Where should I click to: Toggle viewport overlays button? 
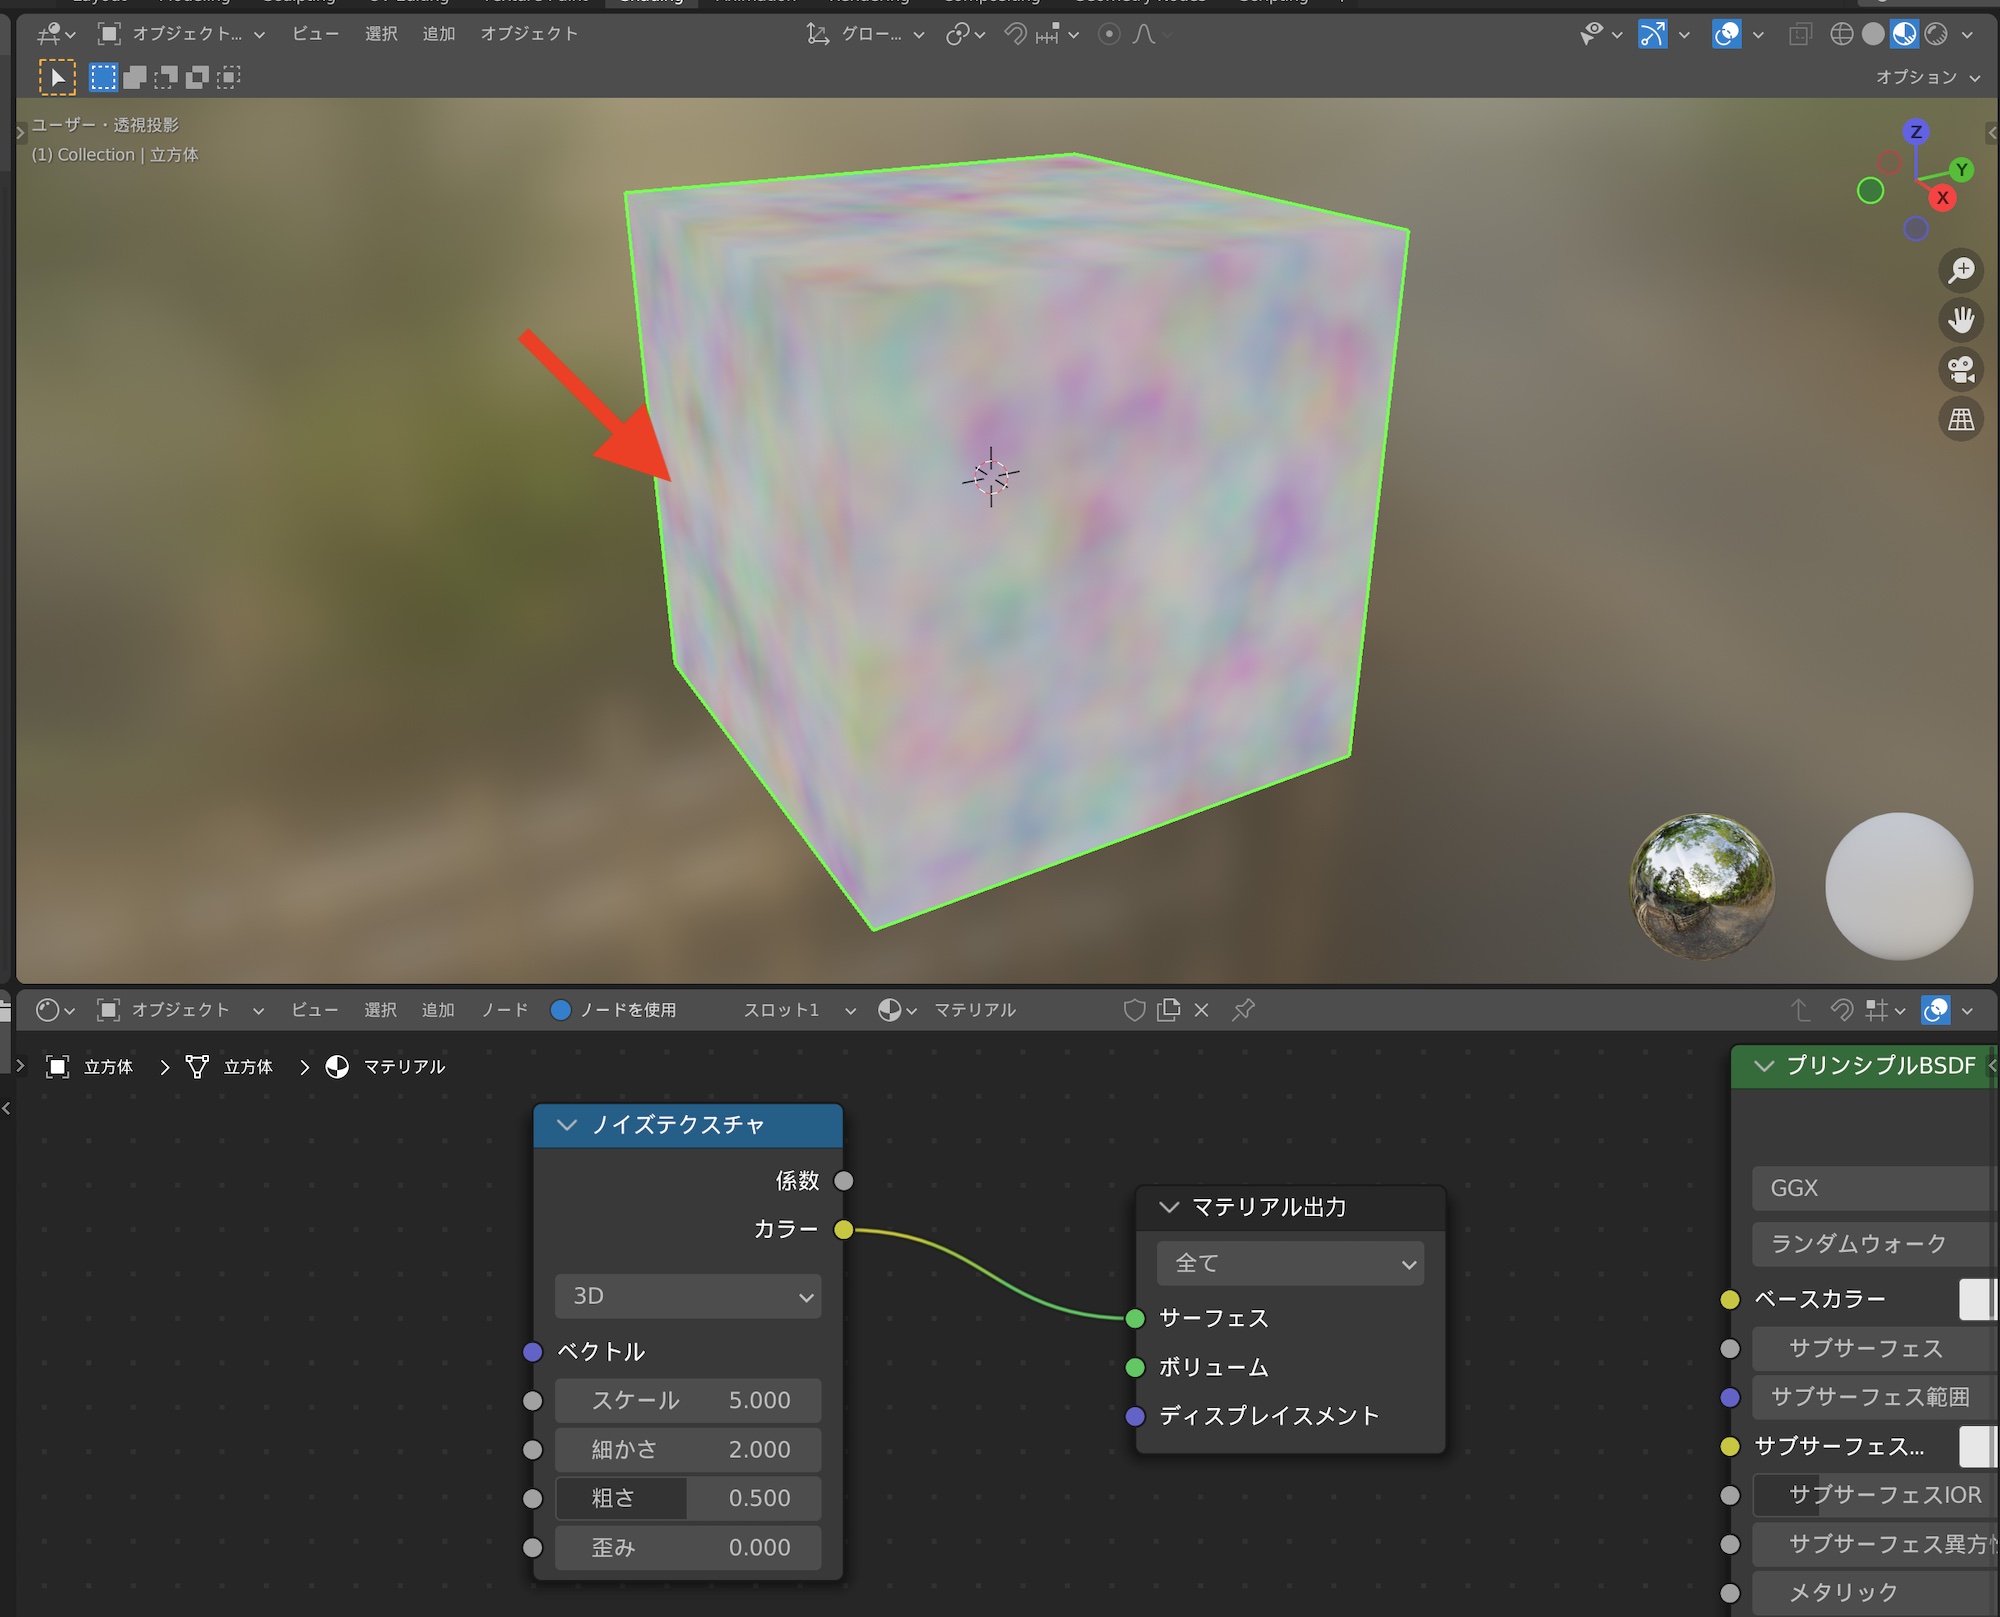point(1726,34)
